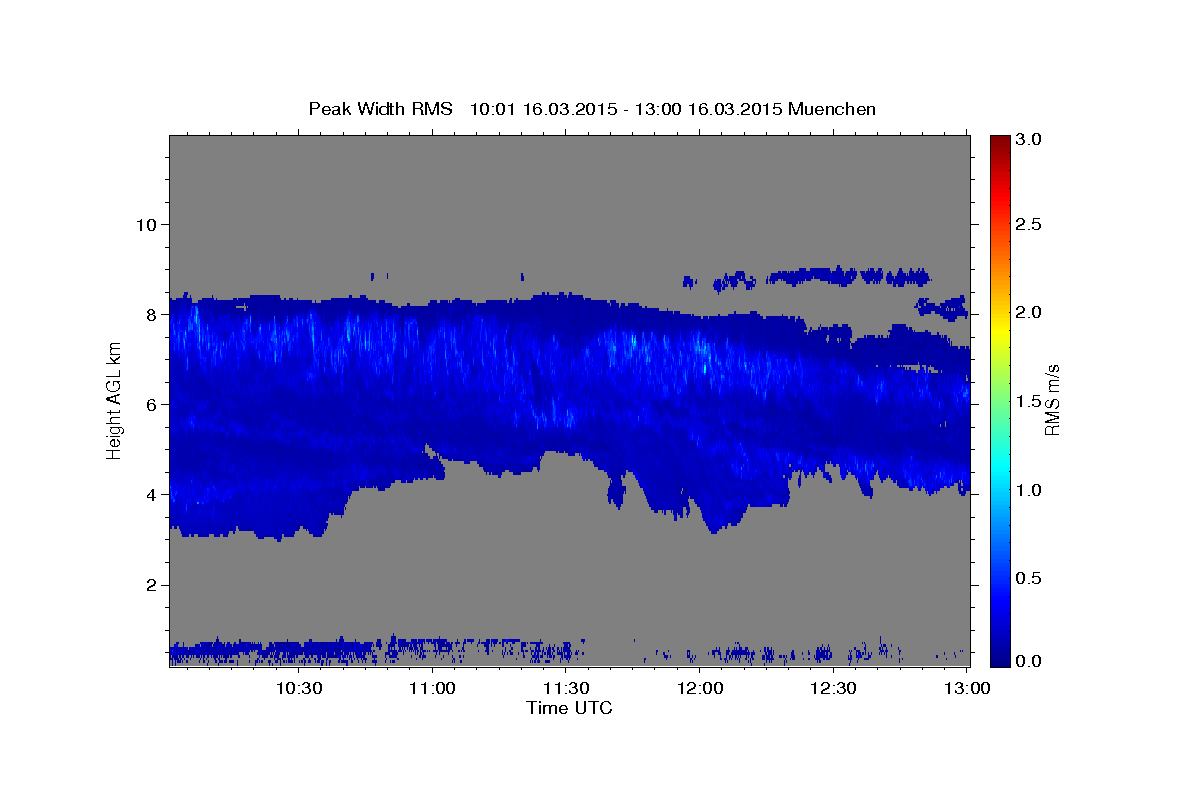The image size is (1200, 800).
Task: Click the colorbar value 2.0
Action: coord(1030,312)
